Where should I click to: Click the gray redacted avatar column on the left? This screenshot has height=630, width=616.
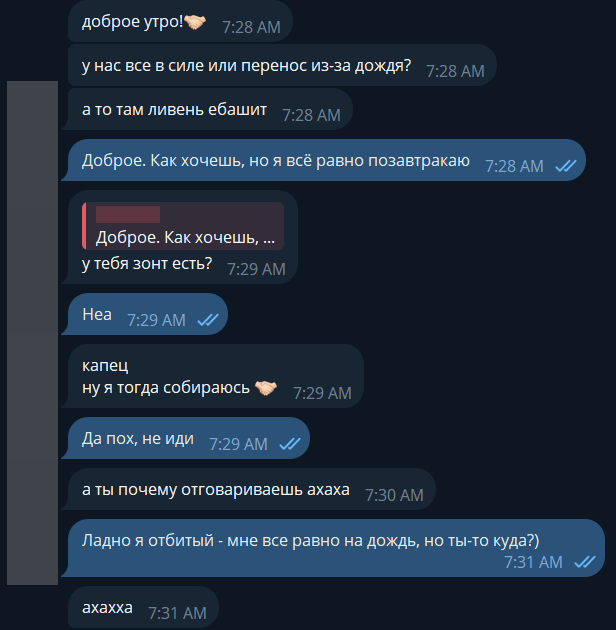(x=33, y=333)
